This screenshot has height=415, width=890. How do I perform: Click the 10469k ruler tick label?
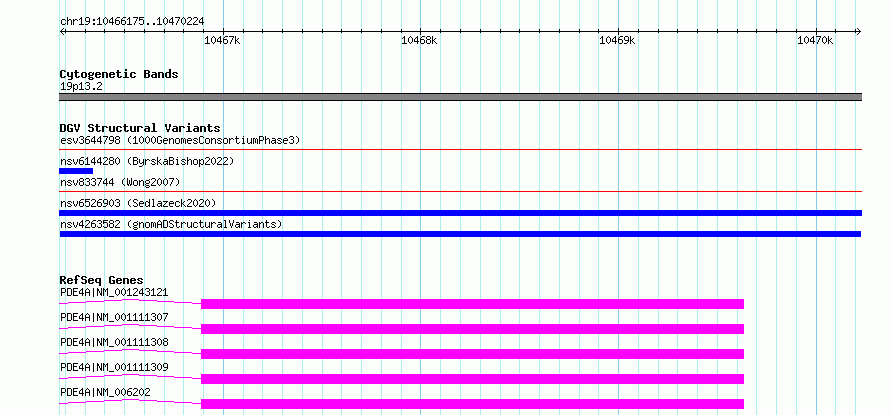click(618, 40)
